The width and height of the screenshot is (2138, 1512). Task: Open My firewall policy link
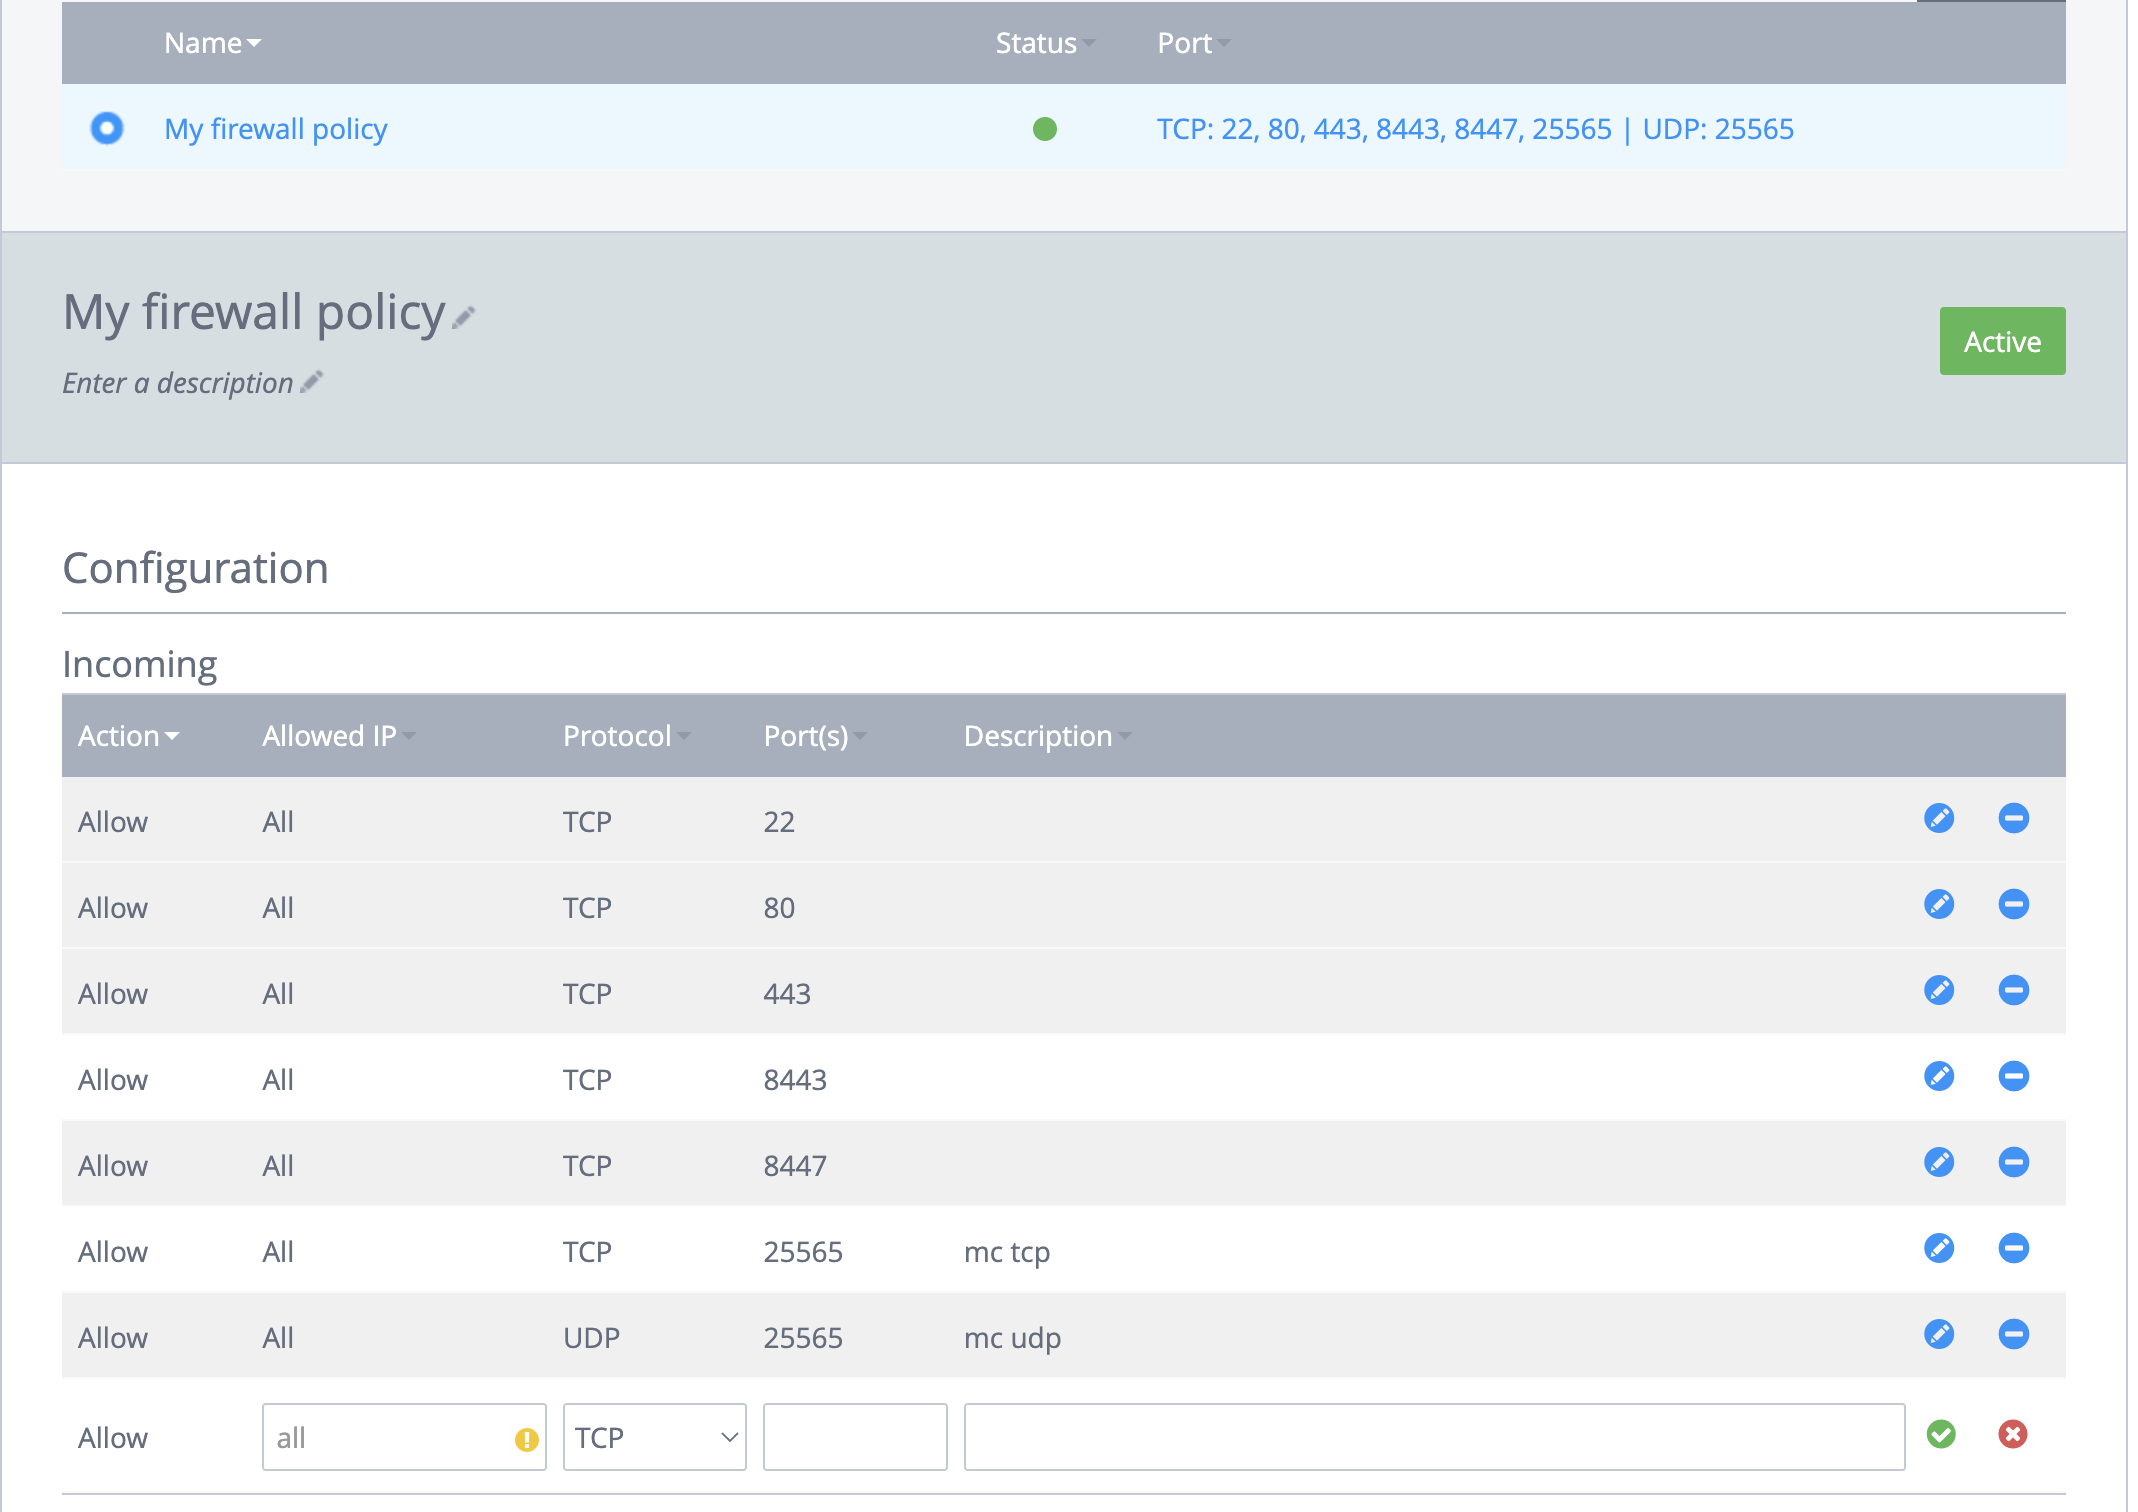point(276,129)
